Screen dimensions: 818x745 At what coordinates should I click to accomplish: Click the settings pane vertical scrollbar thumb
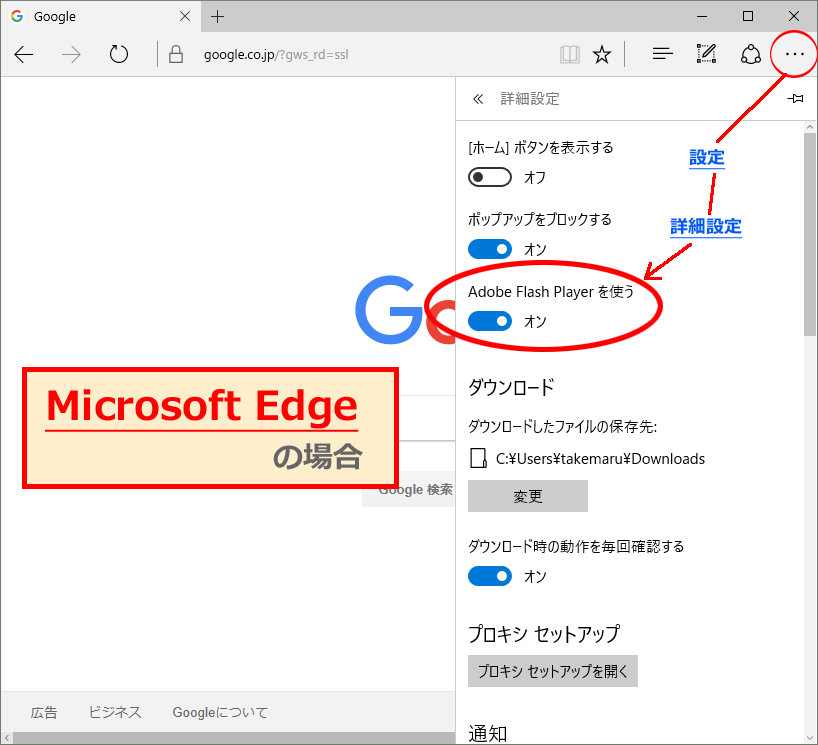[x=810, y=233]
